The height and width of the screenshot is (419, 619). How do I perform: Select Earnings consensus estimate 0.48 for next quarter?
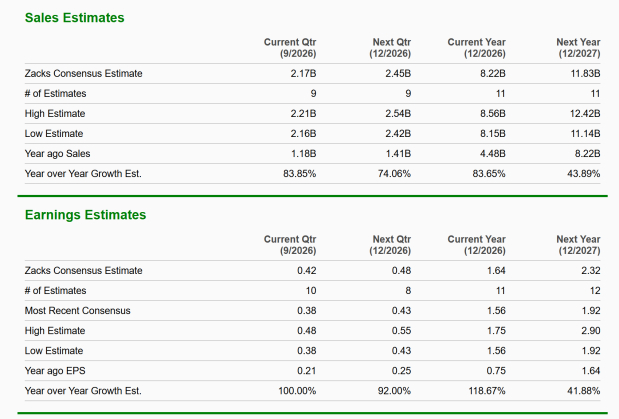(x=401, y=271)
